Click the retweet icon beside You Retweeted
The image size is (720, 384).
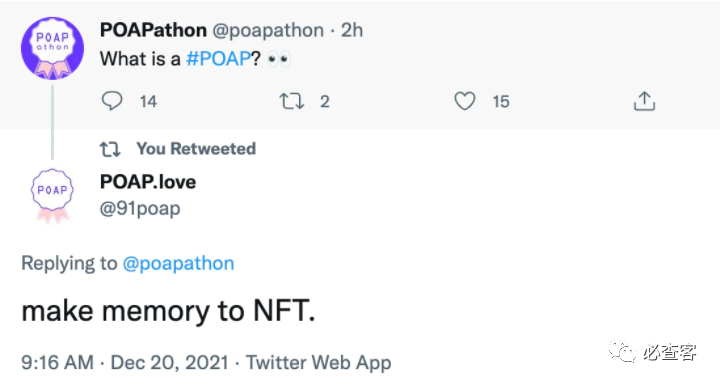pos(110,149)
